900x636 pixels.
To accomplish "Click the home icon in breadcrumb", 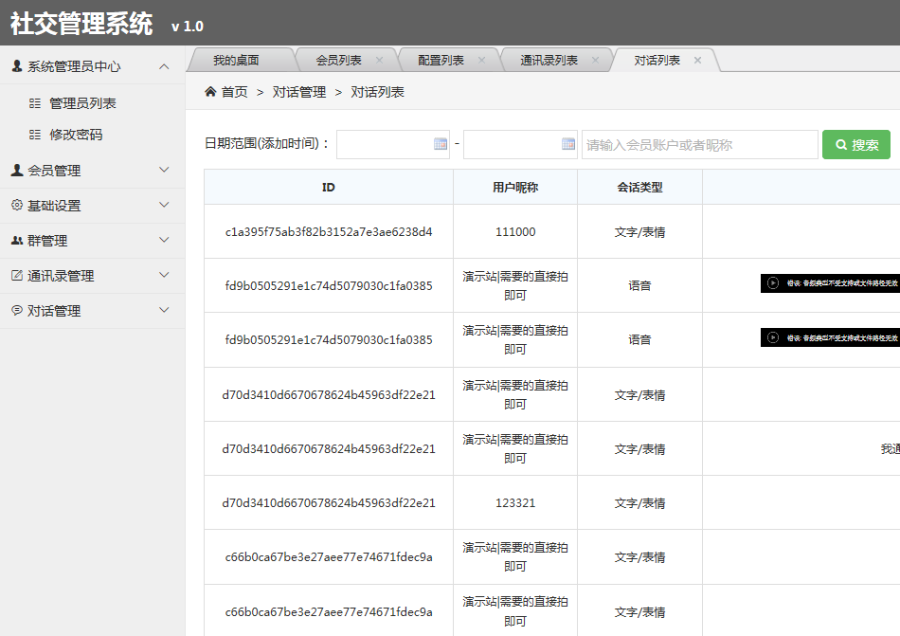I will click(x=211, y=92).
